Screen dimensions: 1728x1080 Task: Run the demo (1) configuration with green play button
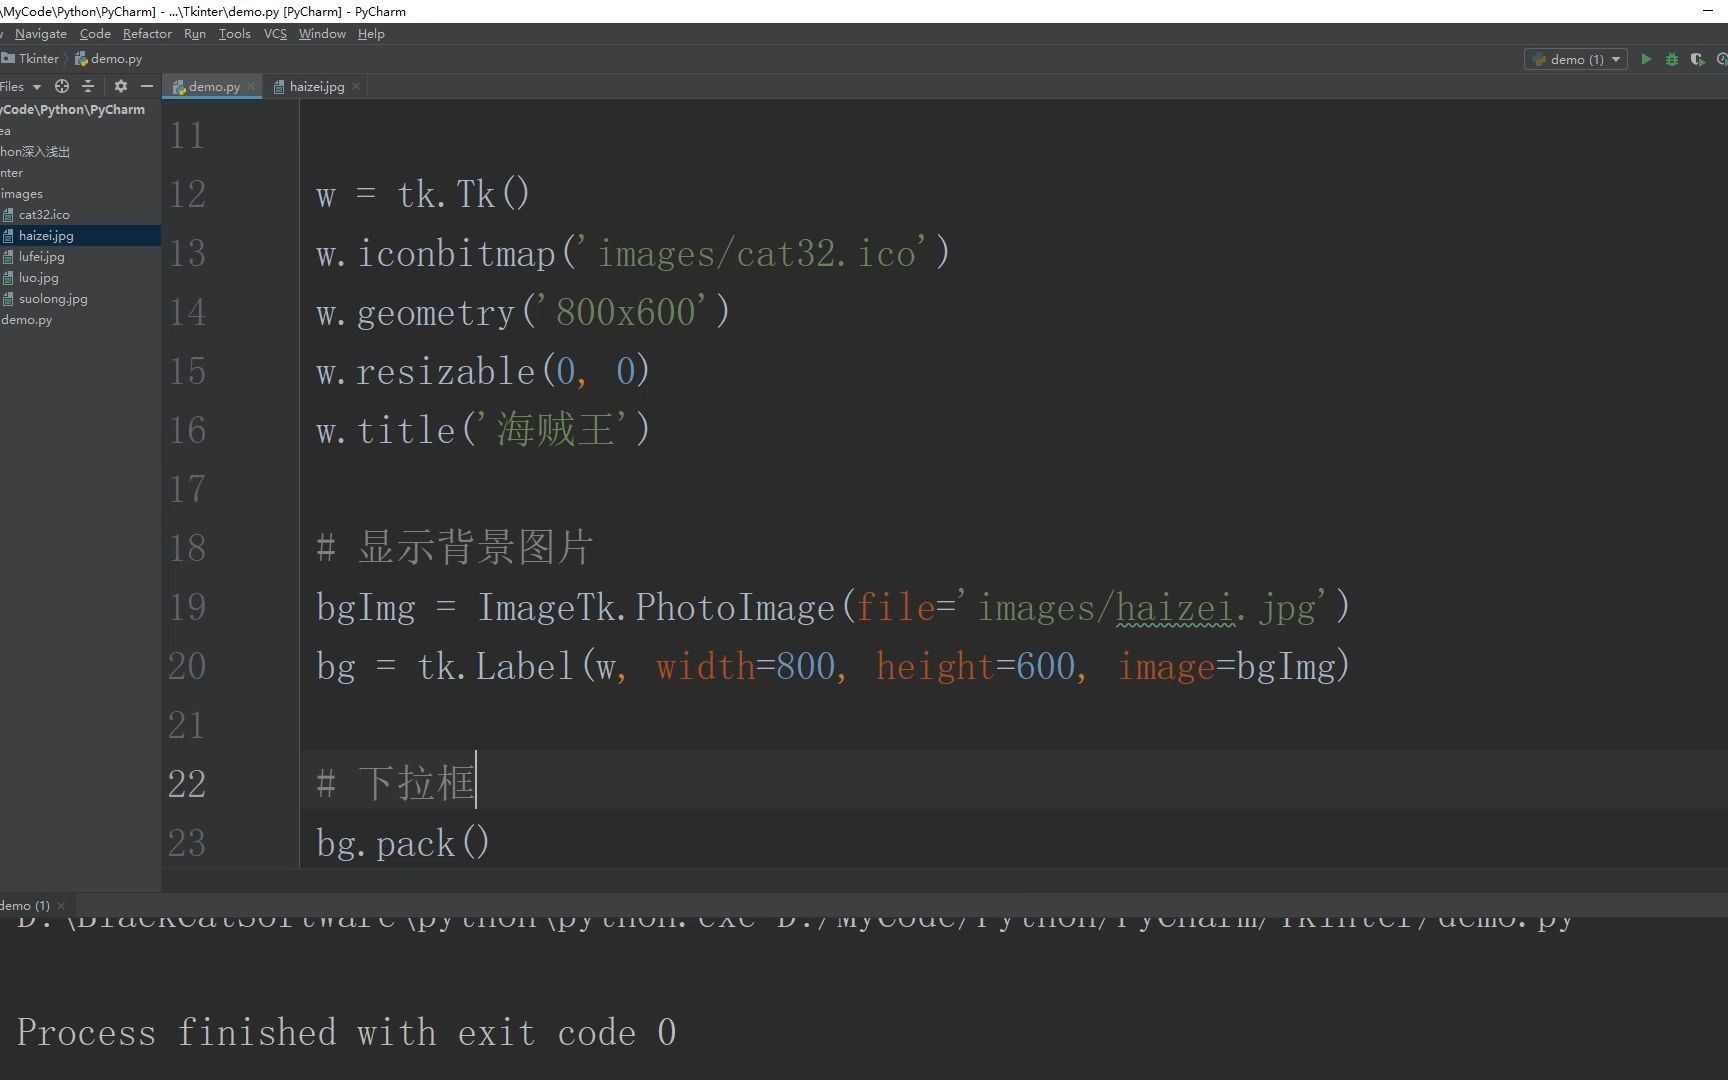pos(1645,59)
